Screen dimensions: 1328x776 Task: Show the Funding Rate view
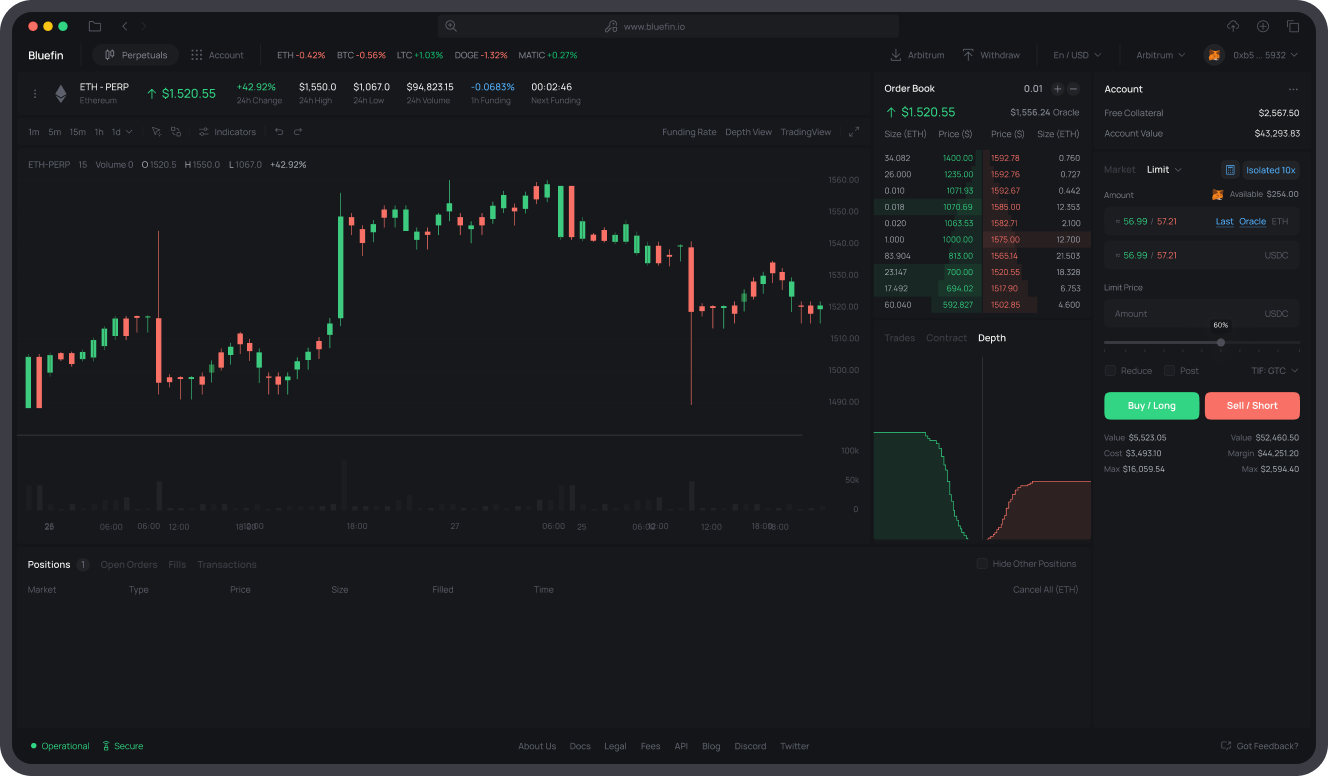coord(689,132)
